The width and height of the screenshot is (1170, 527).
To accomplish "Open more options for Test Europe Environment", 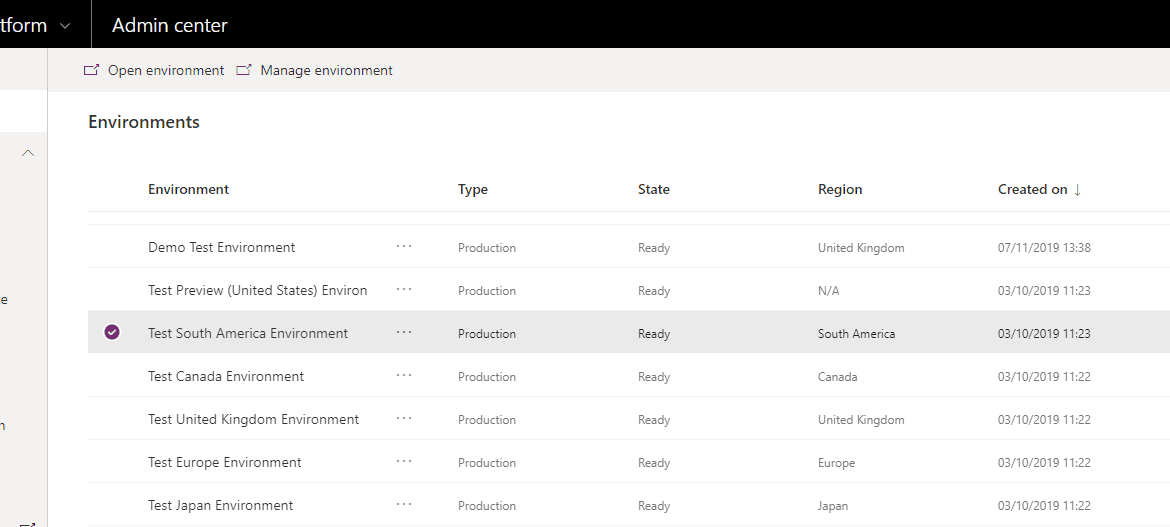I will (404, 462).
